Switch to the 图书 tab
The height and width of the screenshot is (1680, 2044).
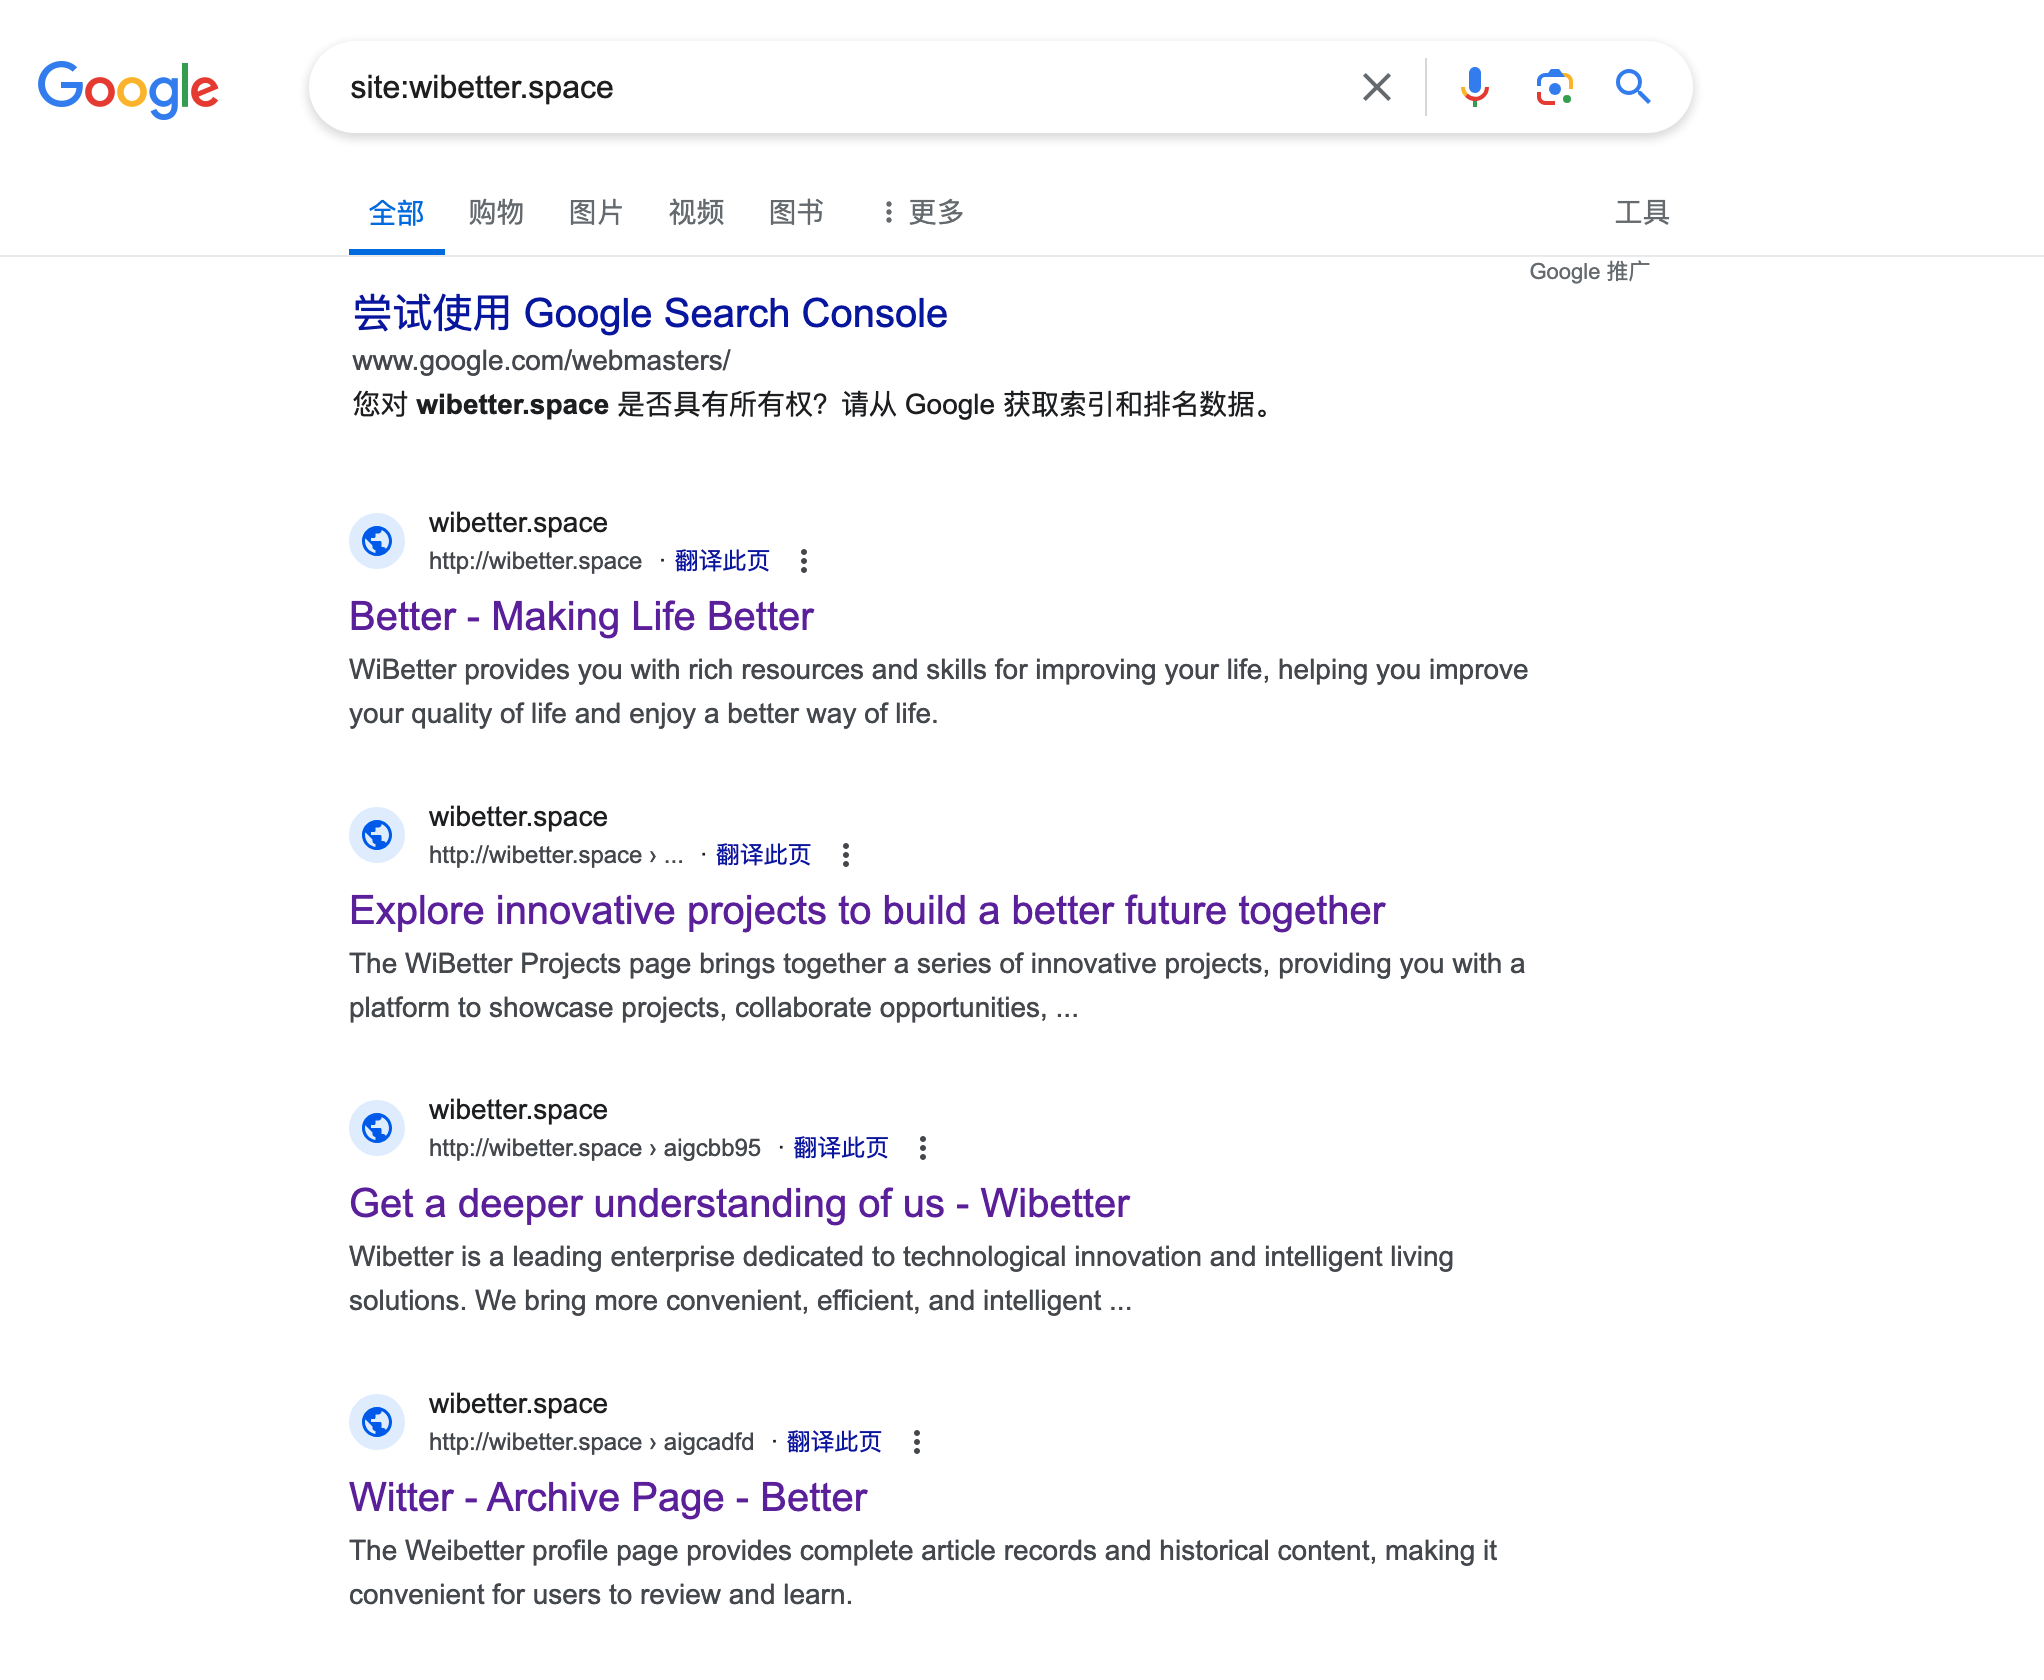coord(796,212)
